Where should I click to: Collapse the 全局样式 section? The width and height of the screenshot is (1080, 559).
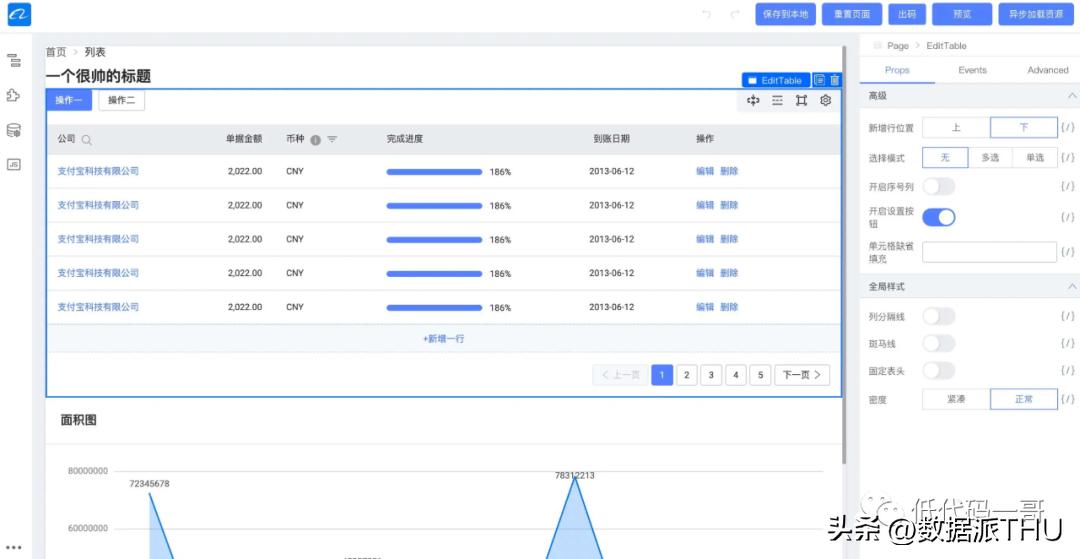(1072, 287)
